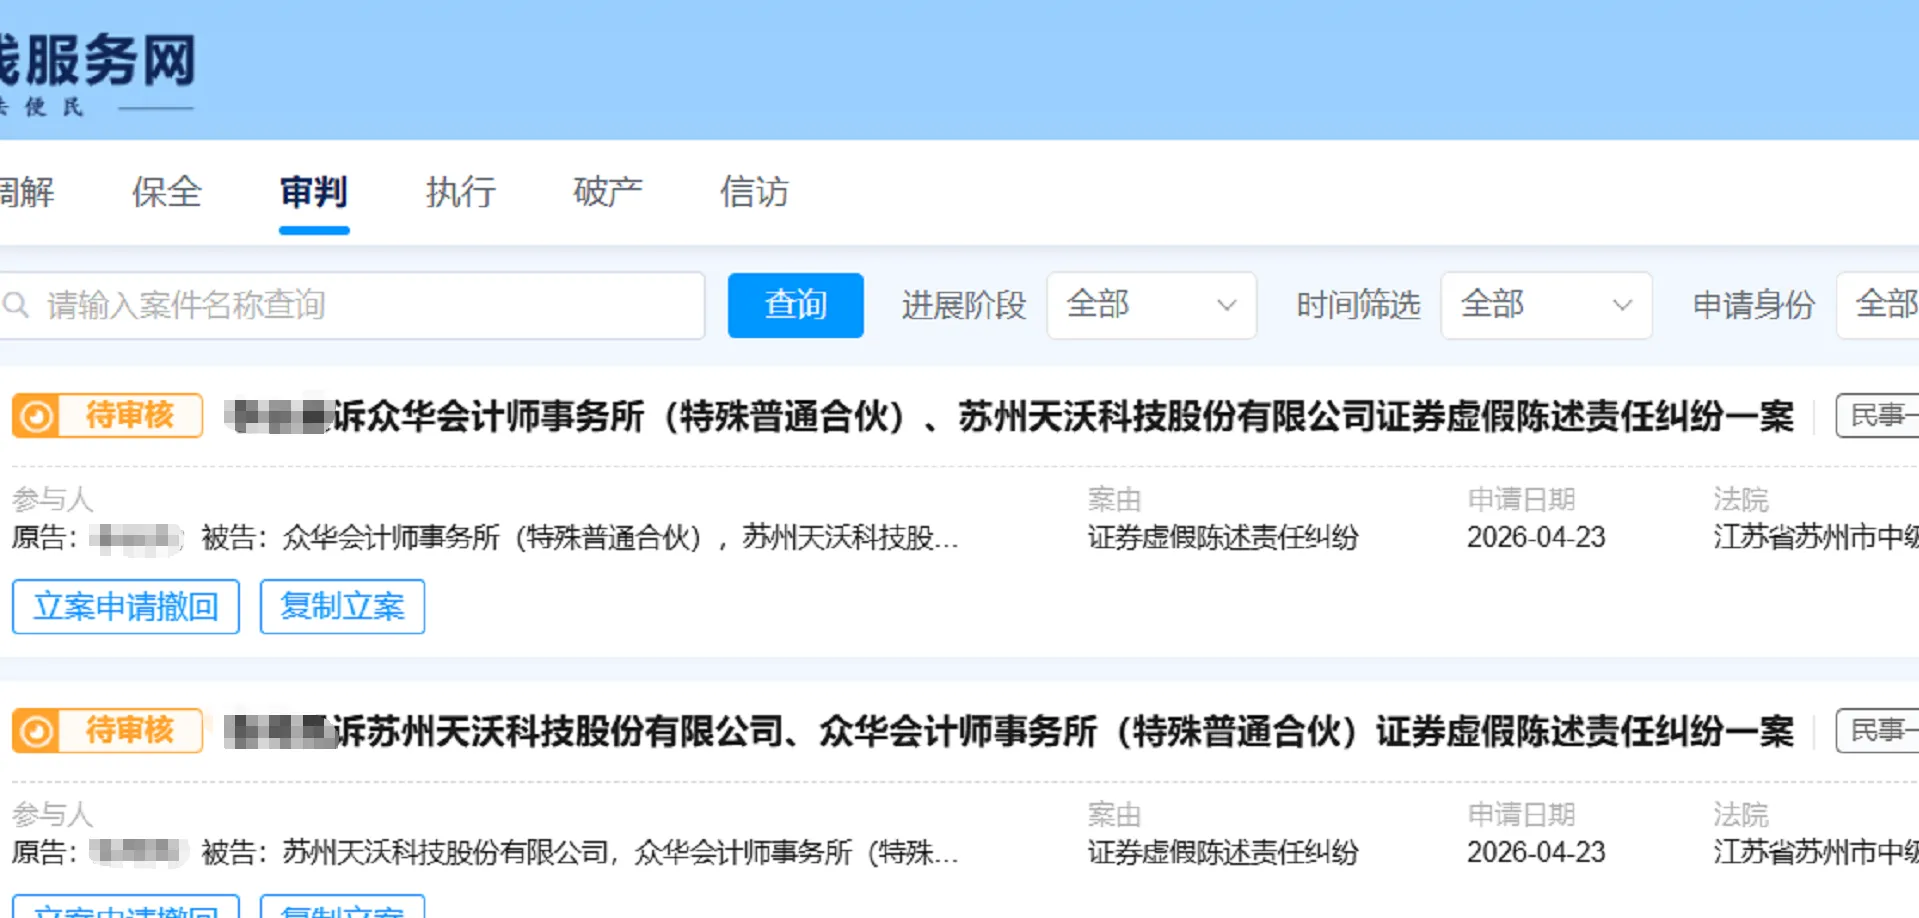This screenshot has width=1919, height=918.
Task: Open the 破产 tab
Action: (x=608, y=192)
